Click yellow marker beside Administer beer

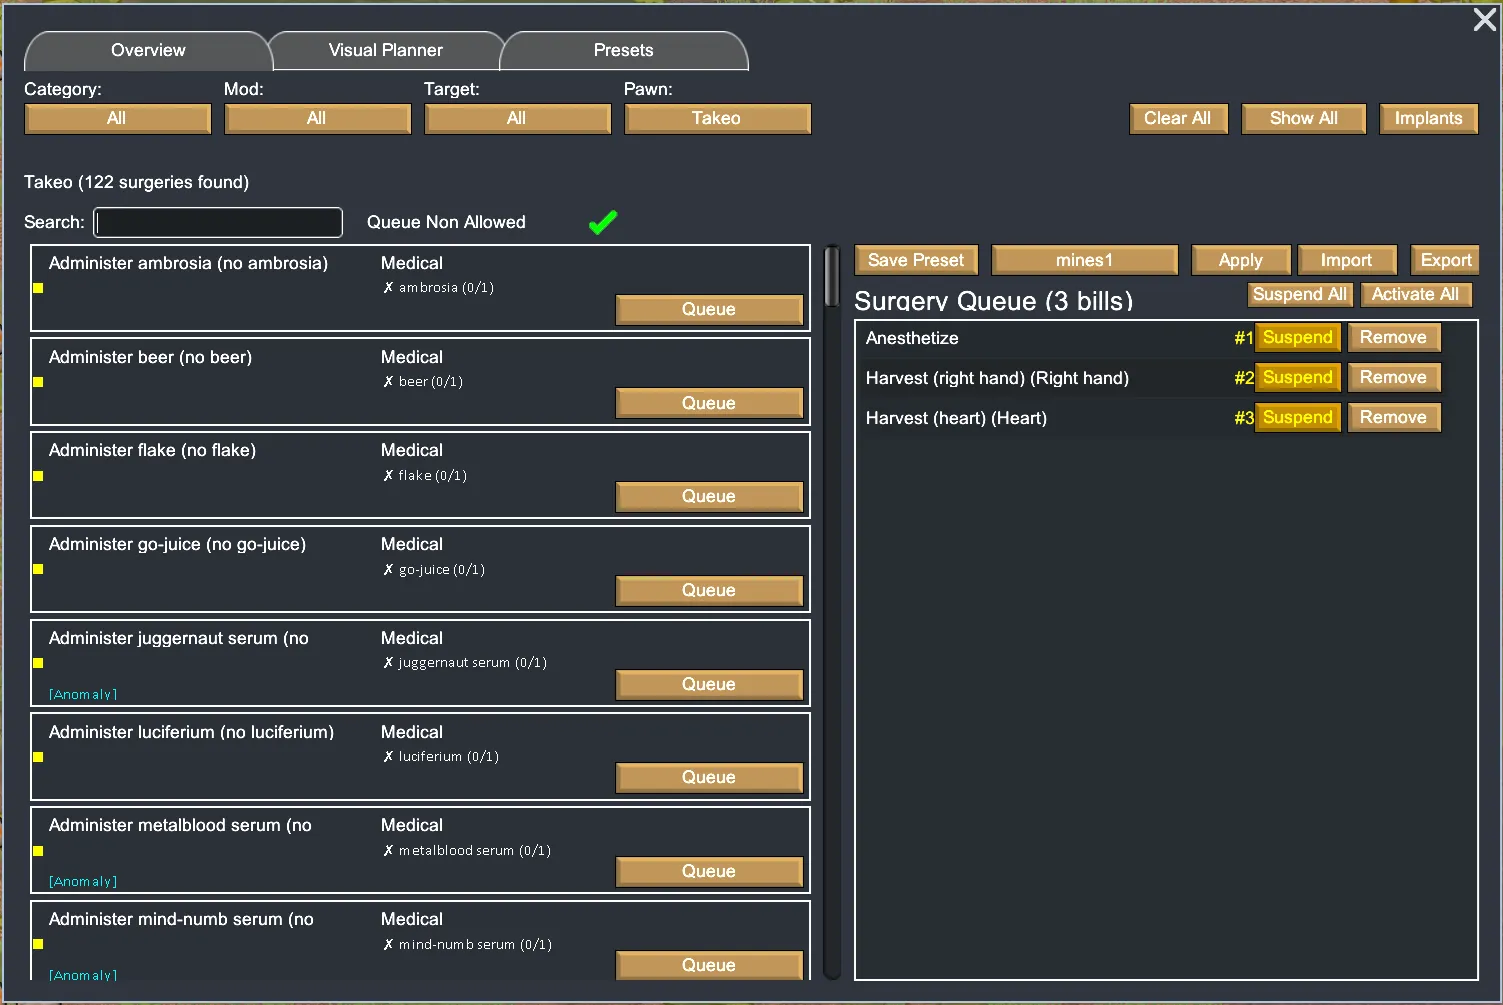click(38, 382)
